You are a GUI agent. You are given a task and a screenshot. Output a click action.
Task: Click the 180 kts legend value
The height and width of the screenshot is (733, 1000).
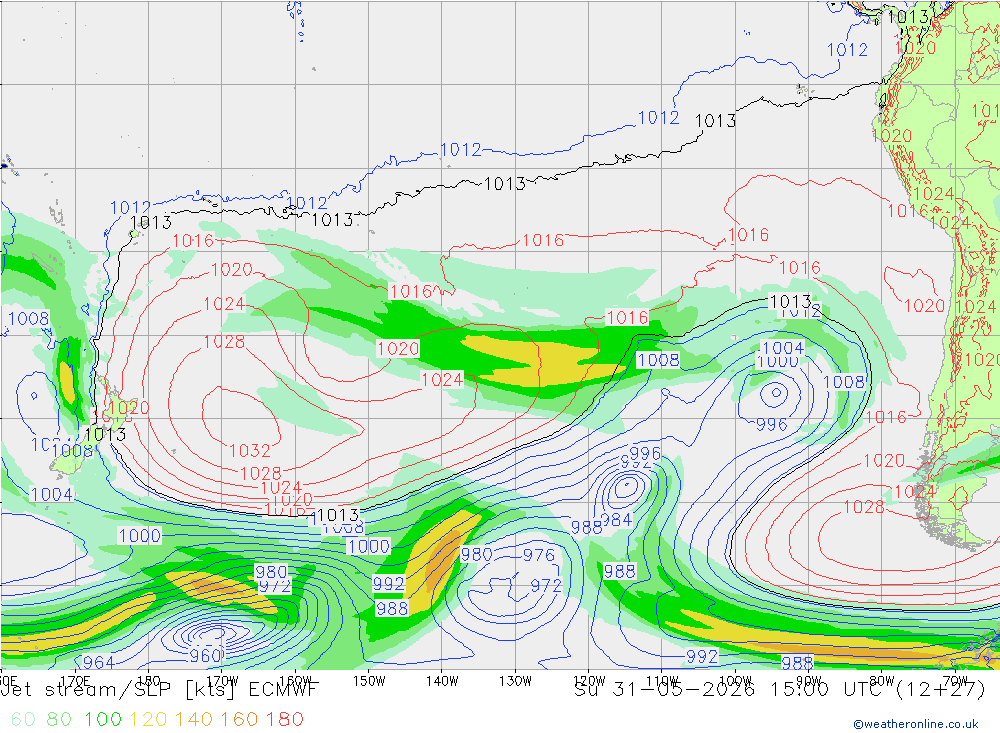pos(284,720)
